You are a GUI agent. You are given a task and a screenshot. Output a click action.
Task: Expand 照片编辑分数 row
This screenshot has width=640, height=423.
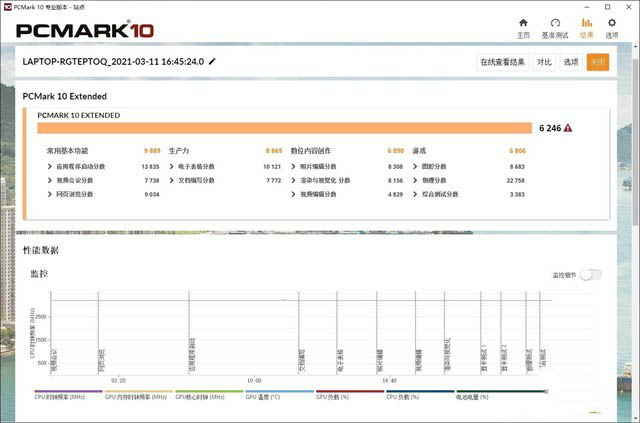tap(293, 167)
